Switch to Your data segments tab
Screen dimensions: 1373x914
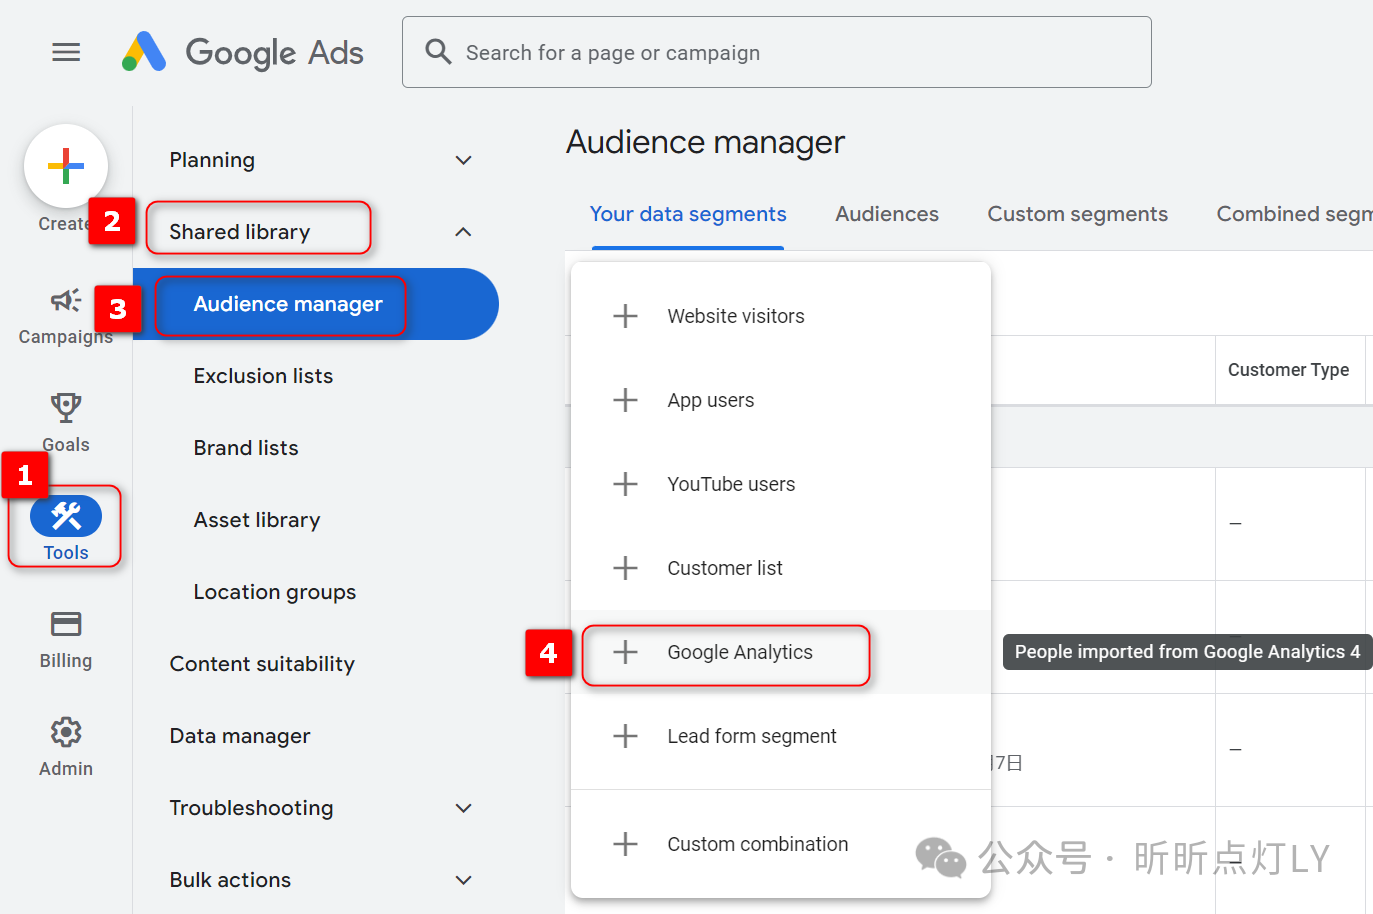click(688, 214)
